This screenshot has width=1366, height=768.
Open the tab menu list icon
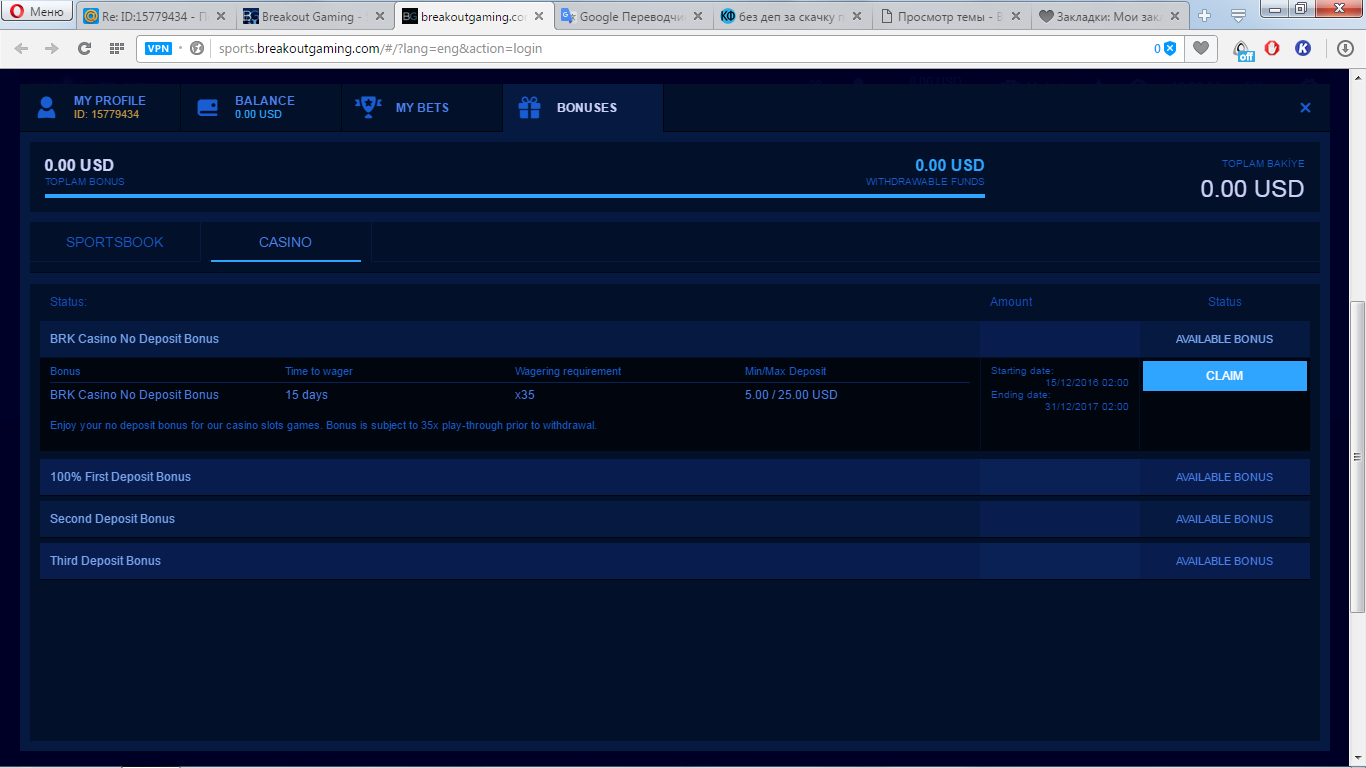(x=1238, y=16)
